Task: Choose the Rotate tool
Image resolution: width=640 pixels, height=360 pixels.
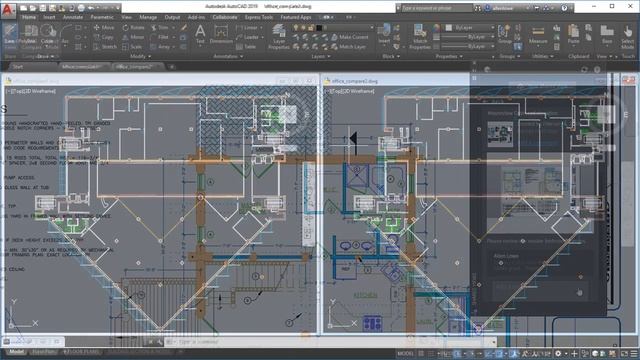Action: click(x=133, y=27)
